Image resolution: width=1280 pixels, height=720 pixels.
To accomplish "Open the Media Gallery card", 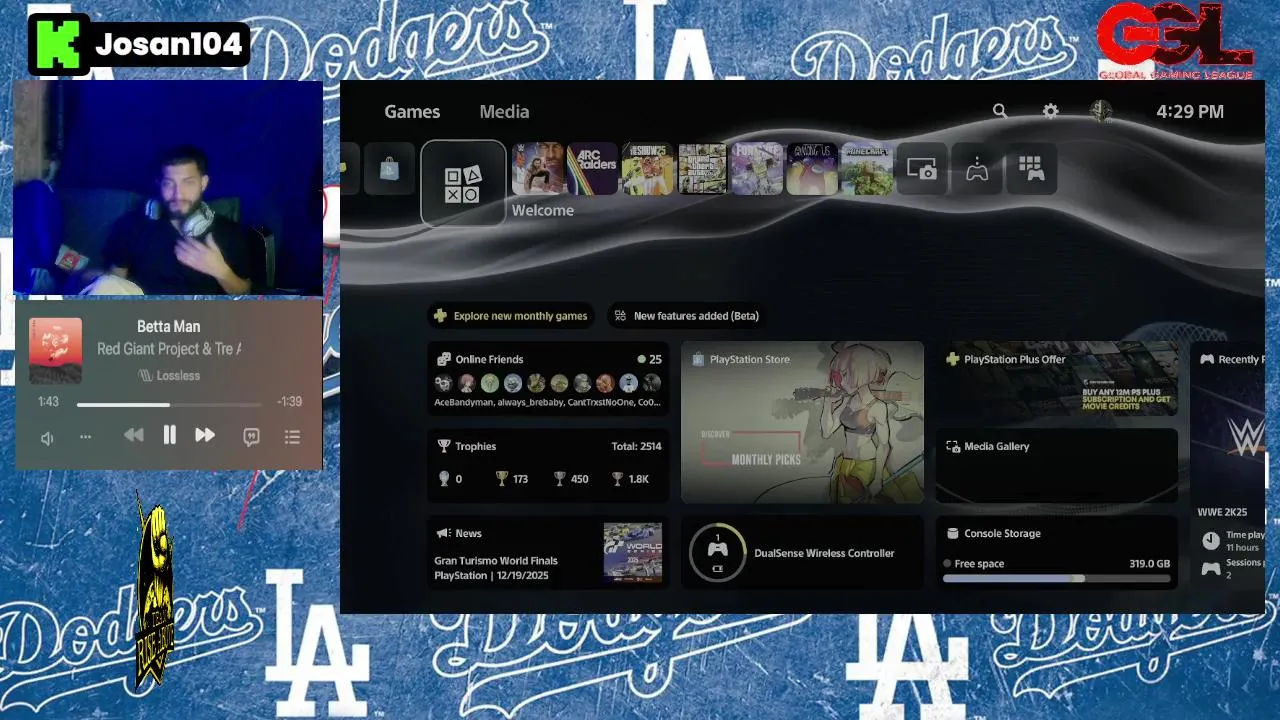I will click(x=1057, y=465).
